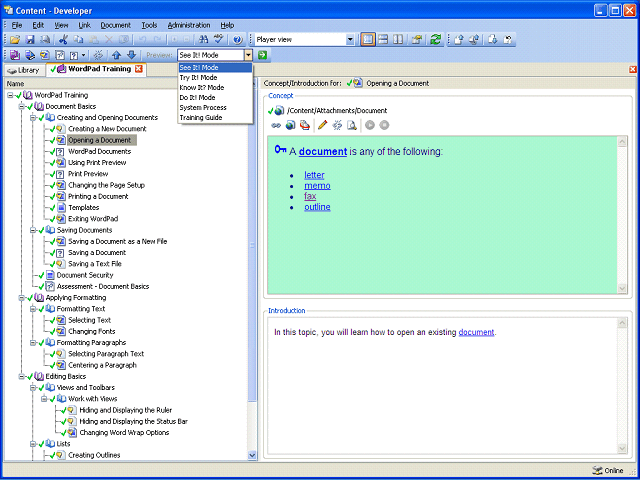
Task: Follow the bold 'document' link in Concept
Action: 323,152
